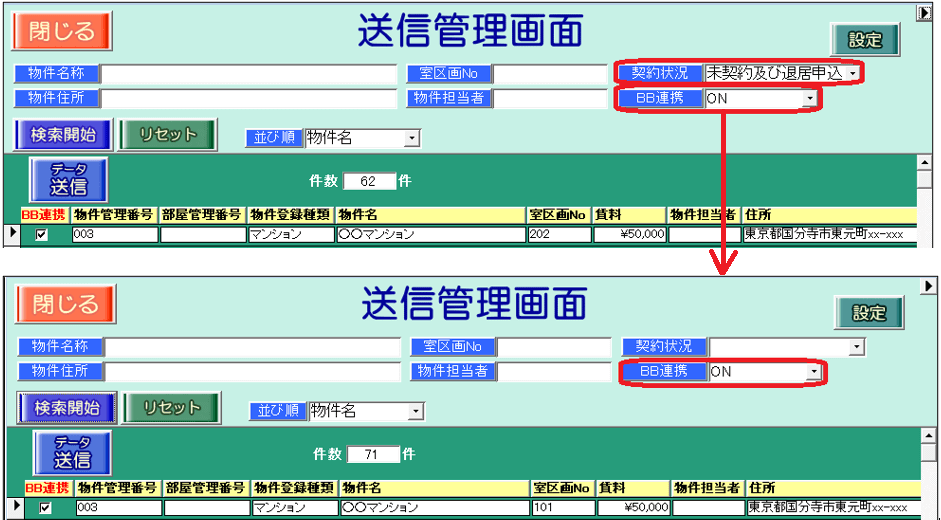
Task: Toggle BB連携 checkbox in the room 101 row
Action: [45, 508]
